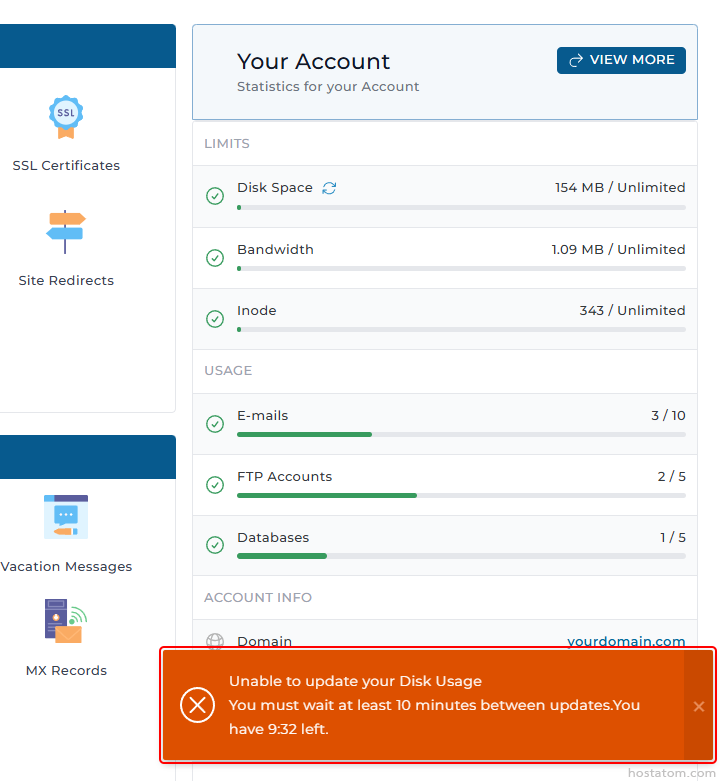720x781 pixels.
Task: Click the ACCOUNT INFO section header
Action: [258, 597]
